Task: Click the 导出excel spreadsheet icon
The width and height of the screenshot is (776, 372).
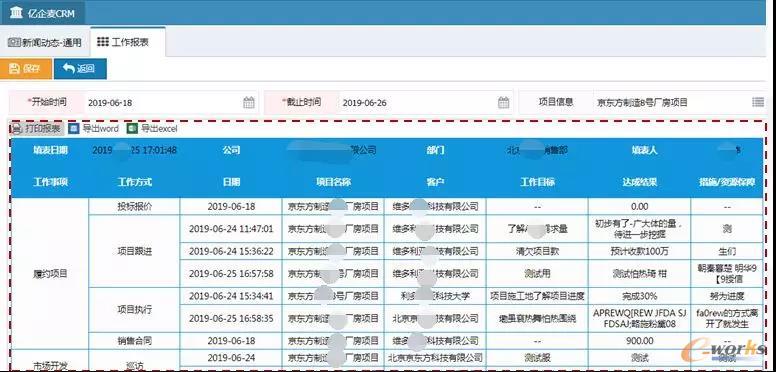Action: [132, 129]
